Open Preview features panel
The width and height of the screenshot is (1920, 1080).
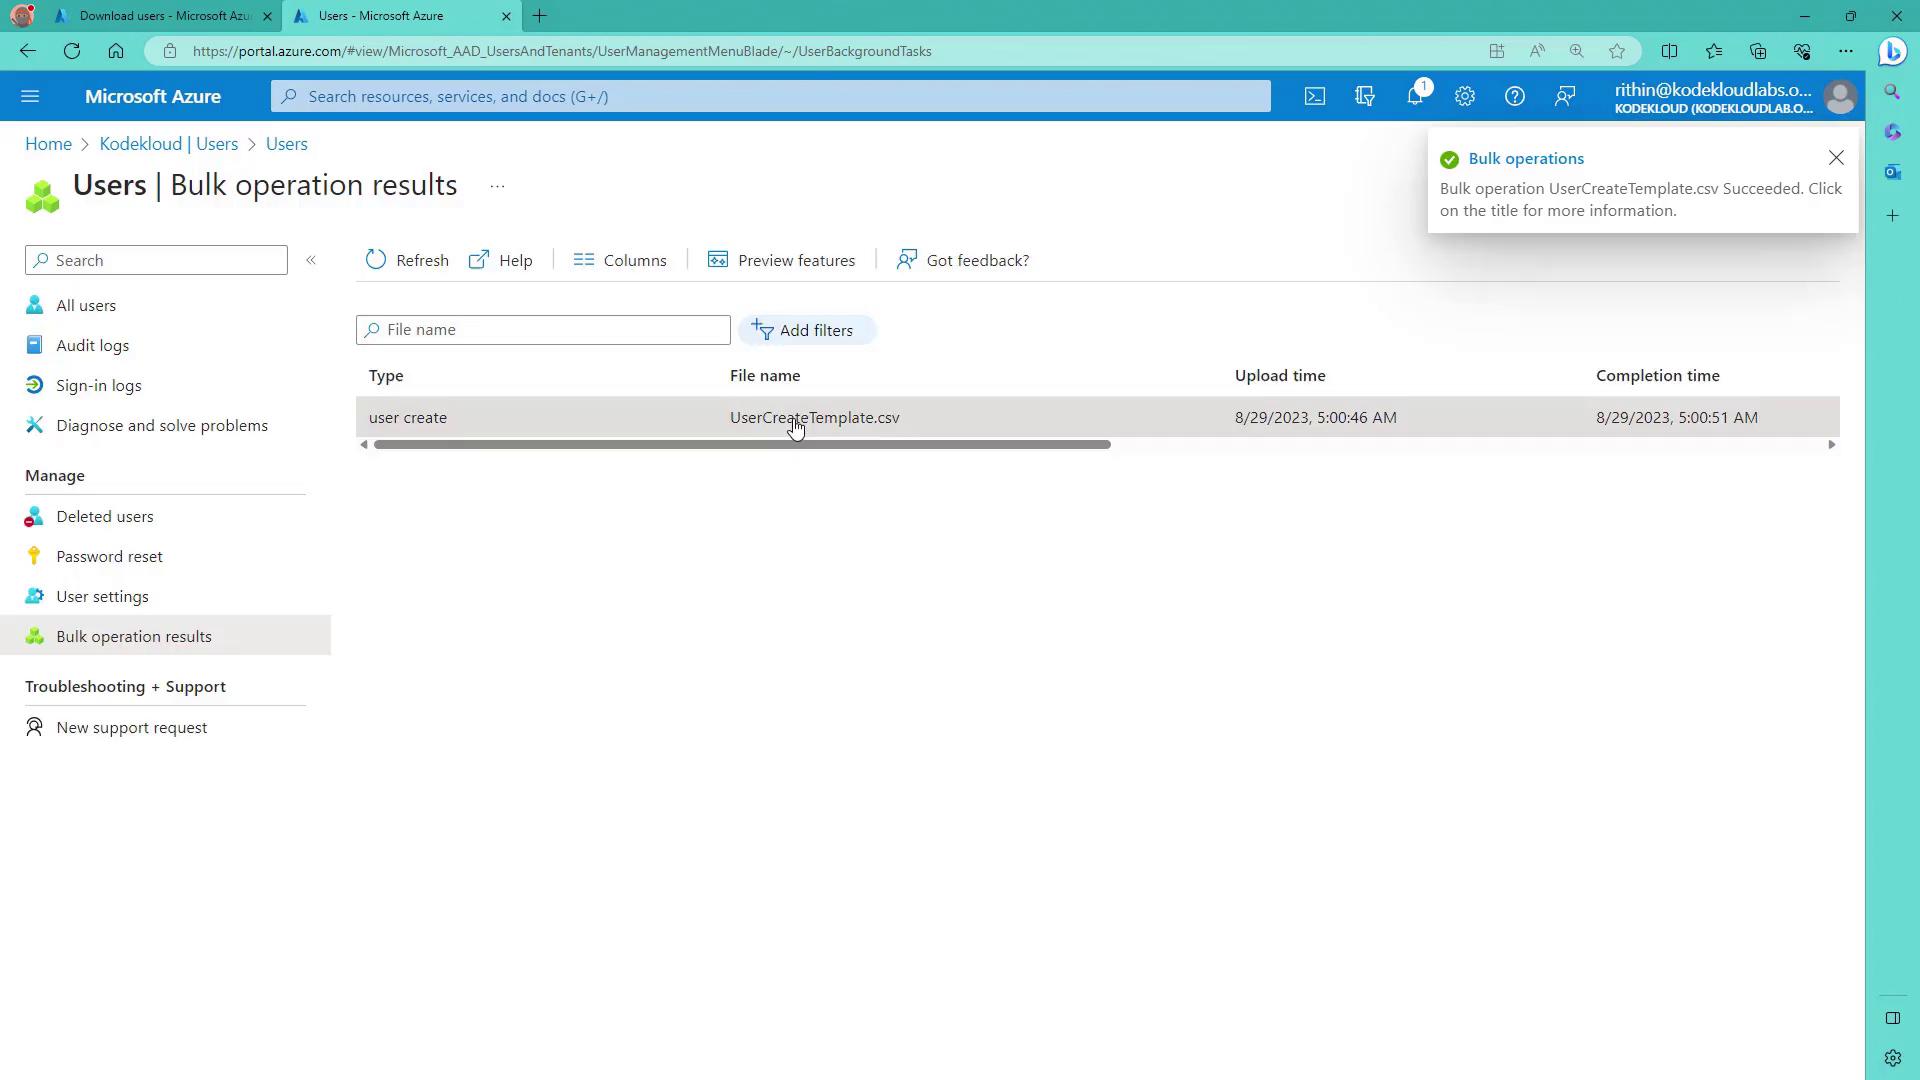pyautogui.click(x=782, y=260)
